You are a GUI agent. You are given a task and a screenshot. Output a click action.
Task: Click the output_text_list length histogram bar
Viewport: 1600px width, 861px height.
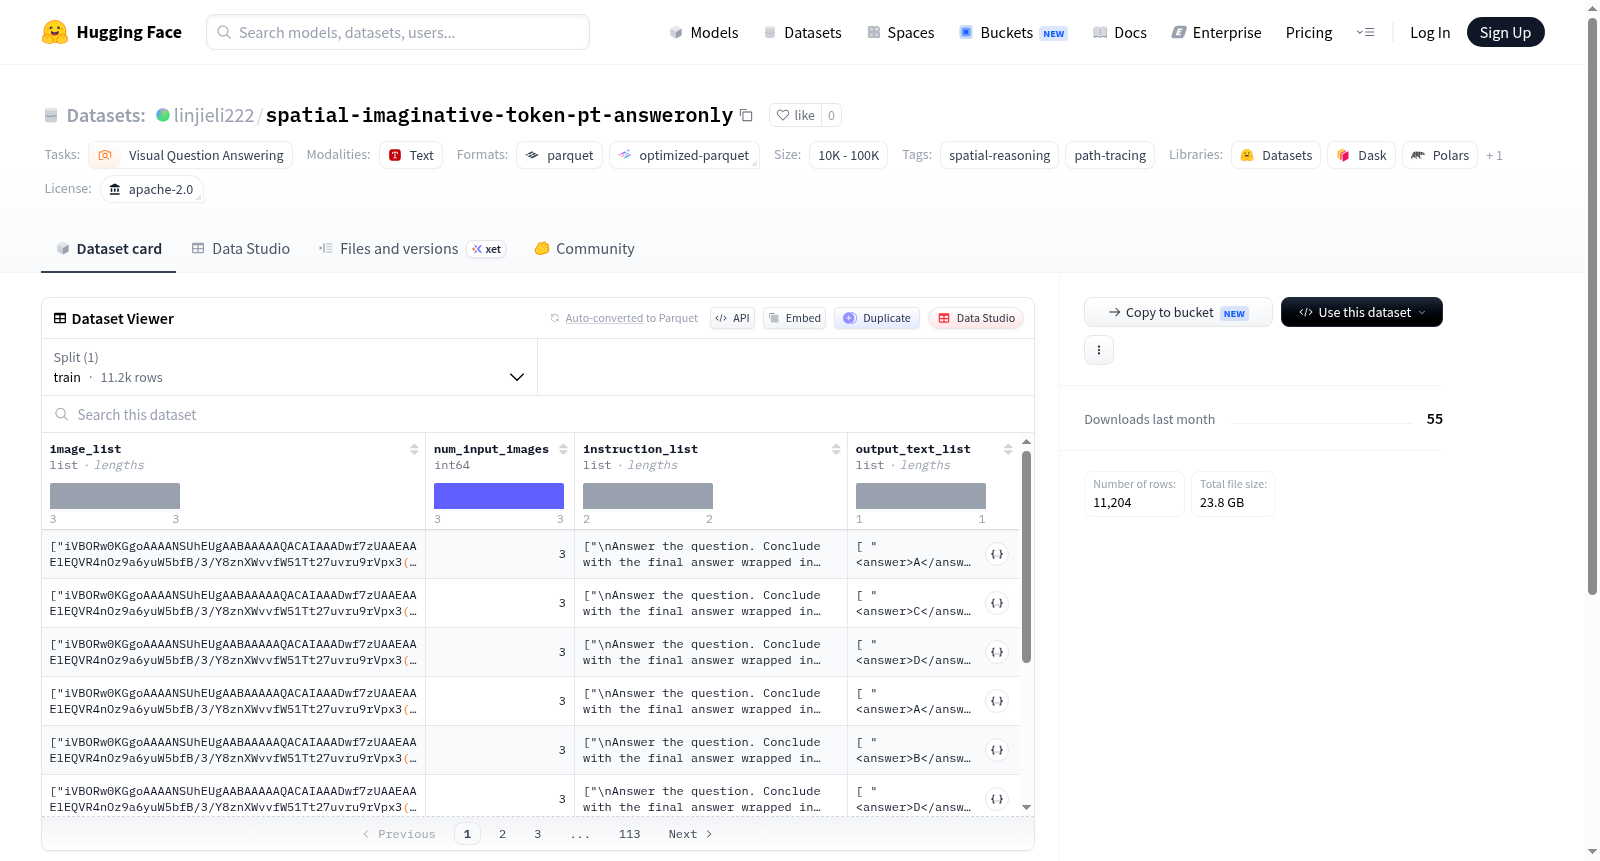[921, 496]
